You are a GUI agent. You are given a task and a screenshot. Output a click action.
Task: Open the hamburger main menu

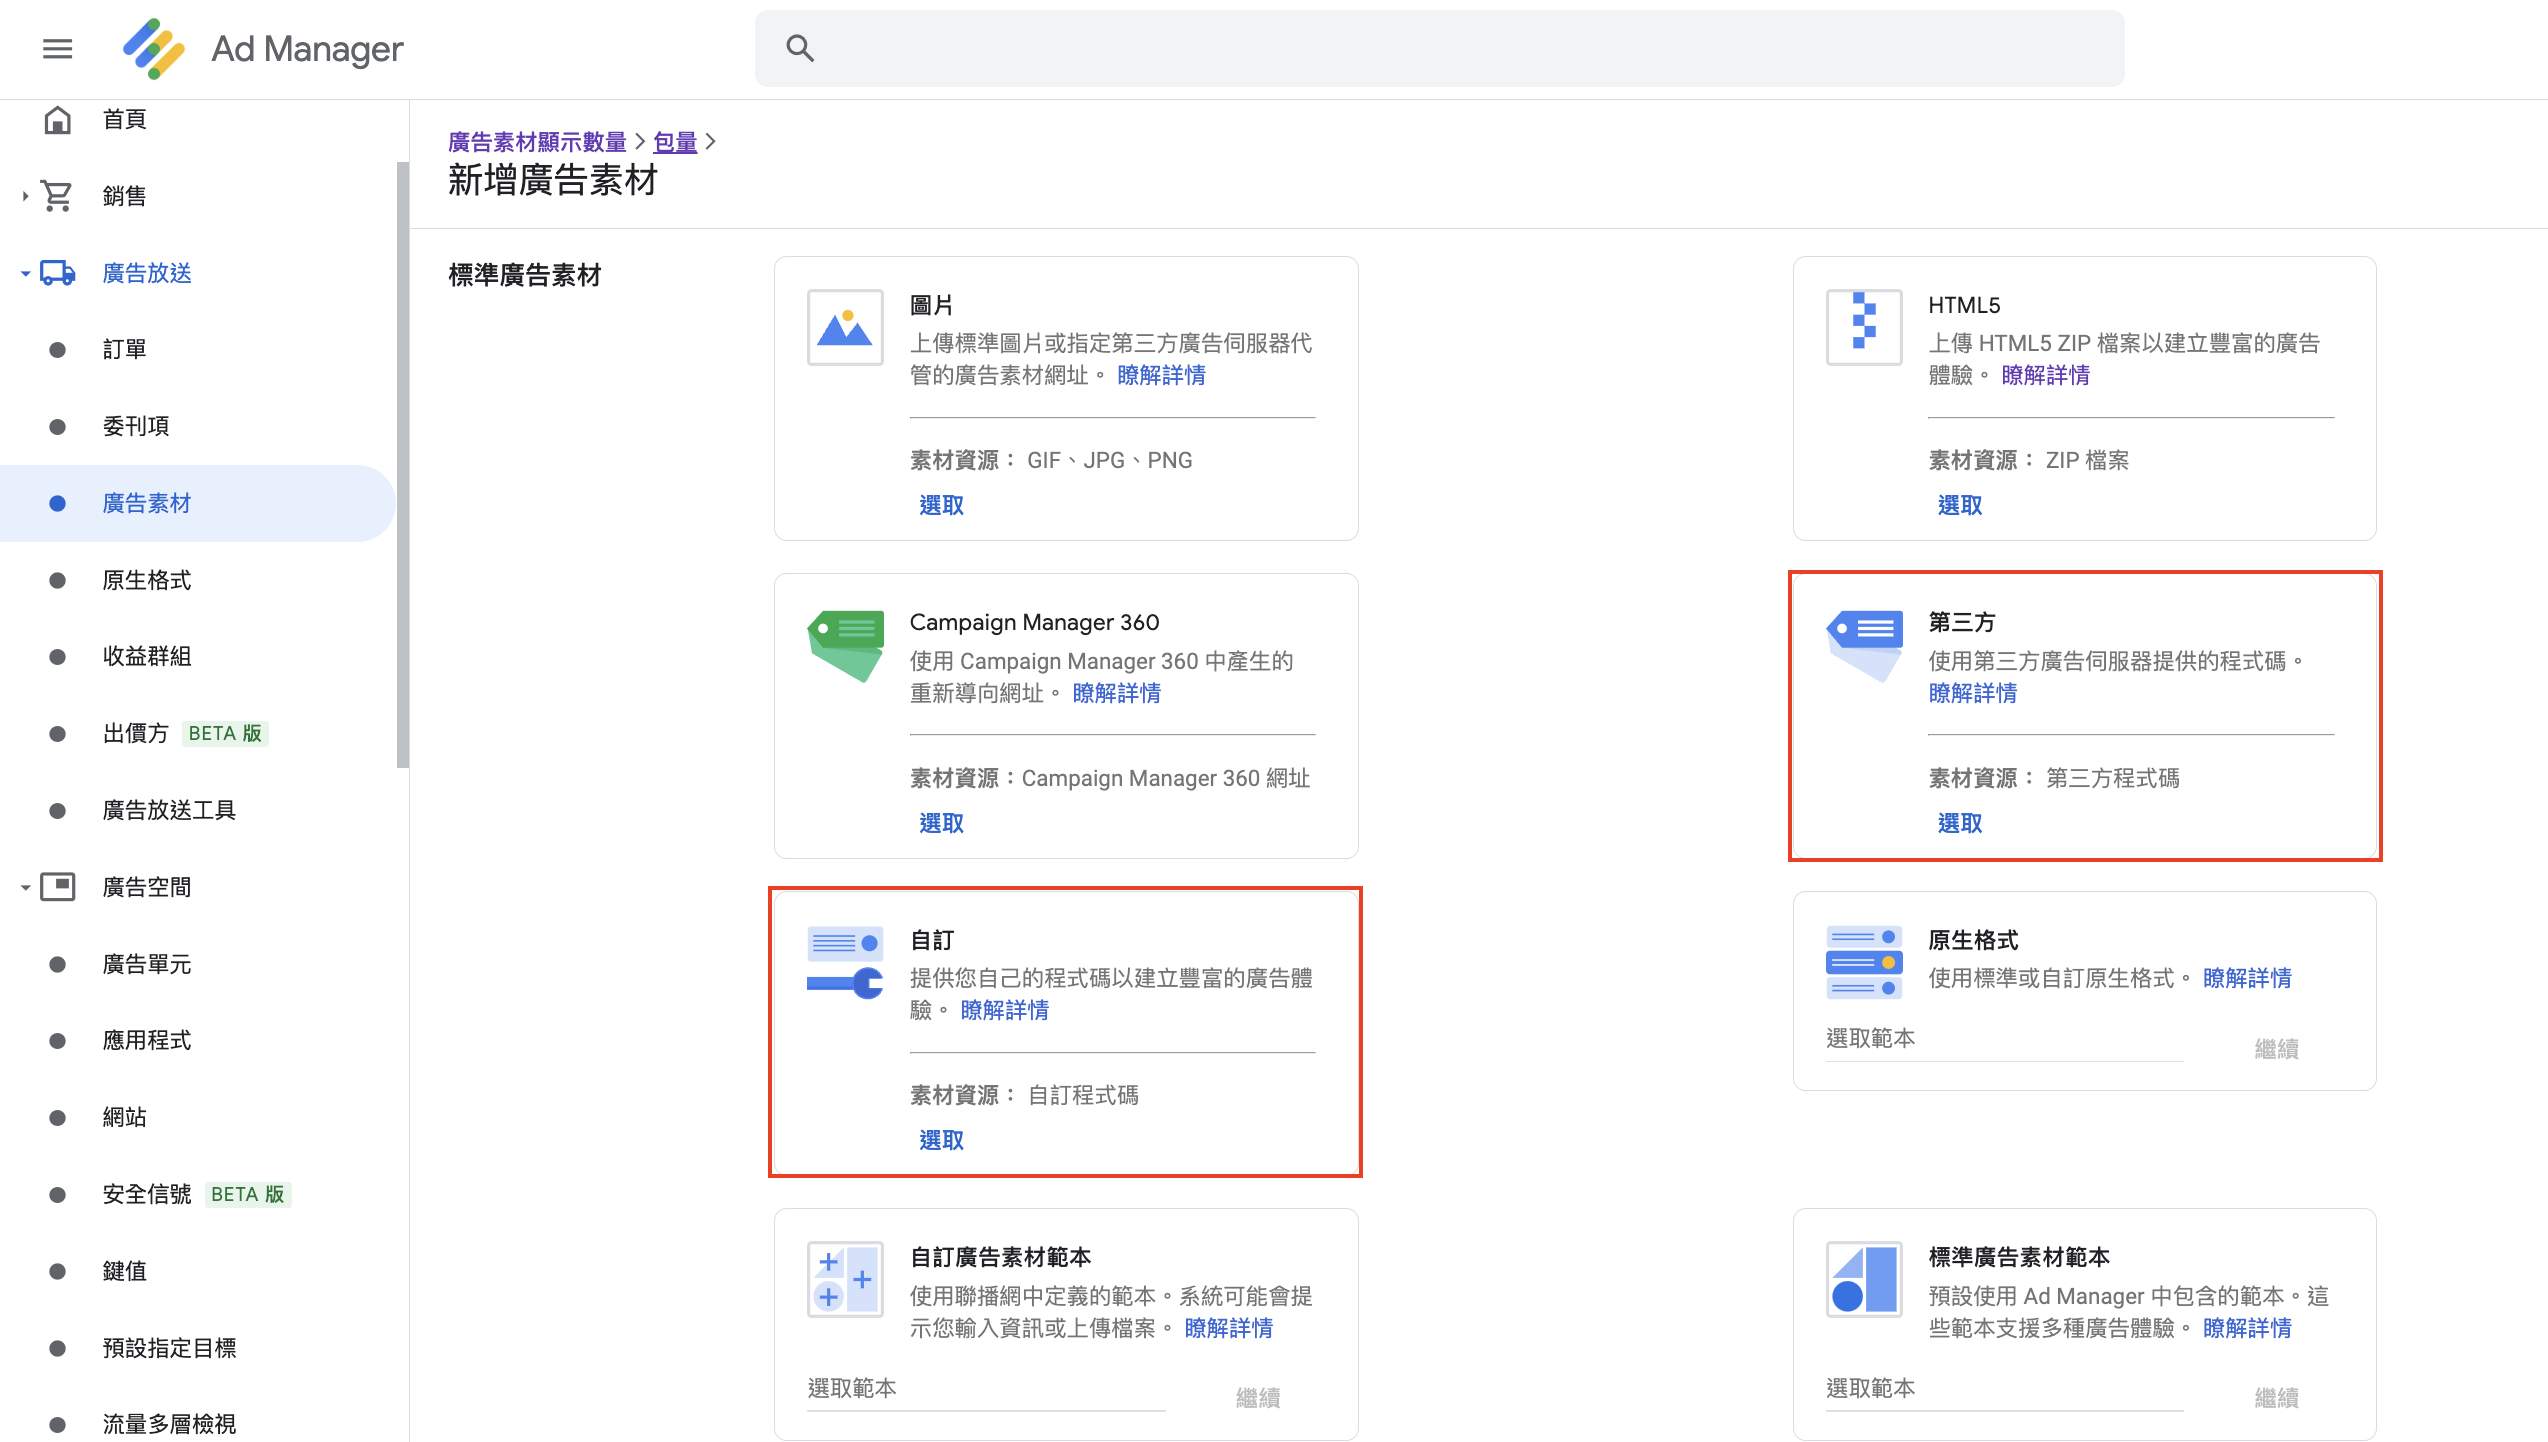click(x=58, y=48)
